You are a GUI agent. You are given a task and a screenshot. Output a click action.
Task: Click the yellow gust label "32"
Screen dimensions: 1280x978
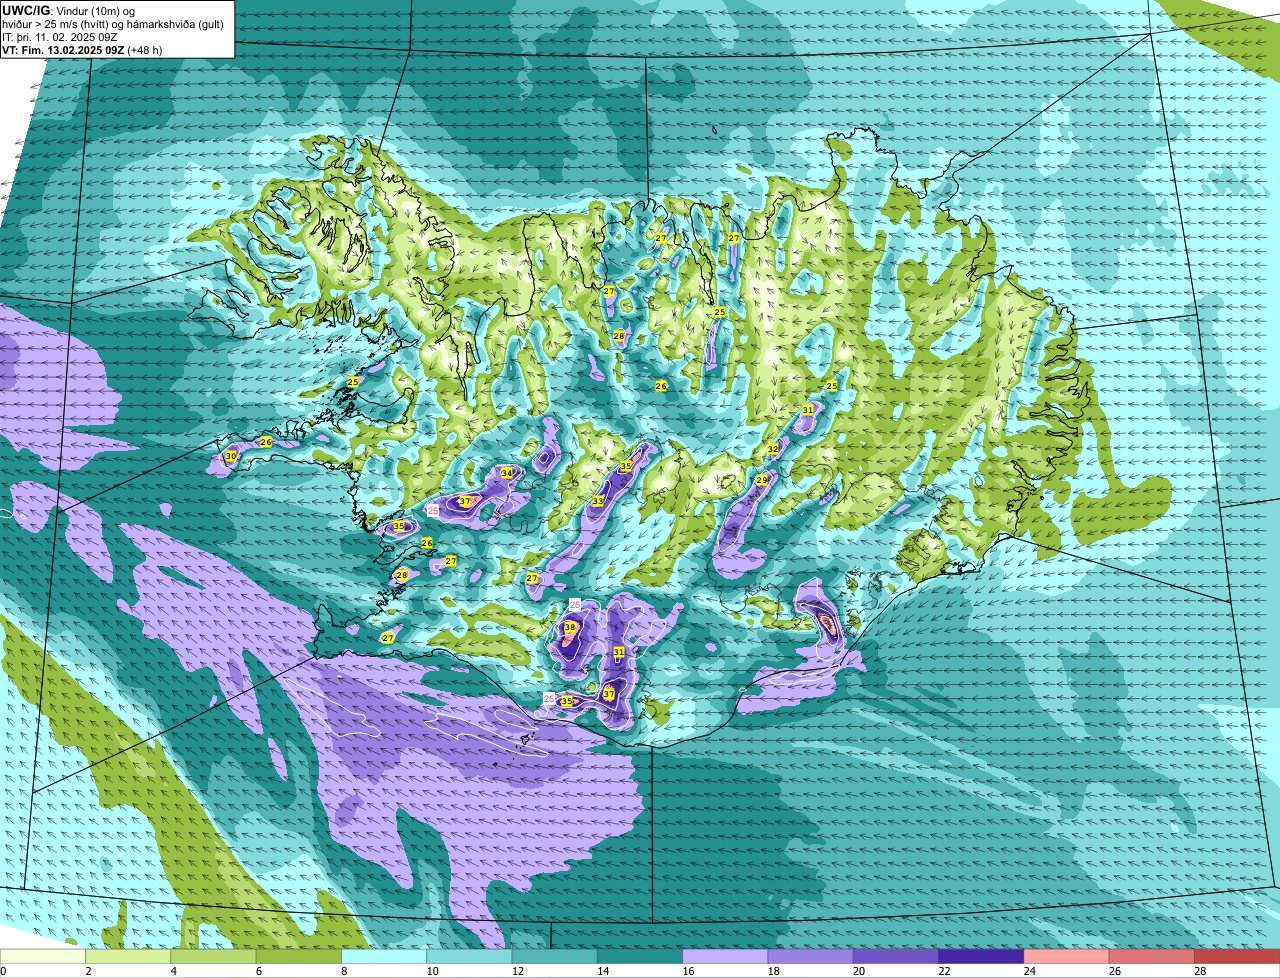point(773,450)
